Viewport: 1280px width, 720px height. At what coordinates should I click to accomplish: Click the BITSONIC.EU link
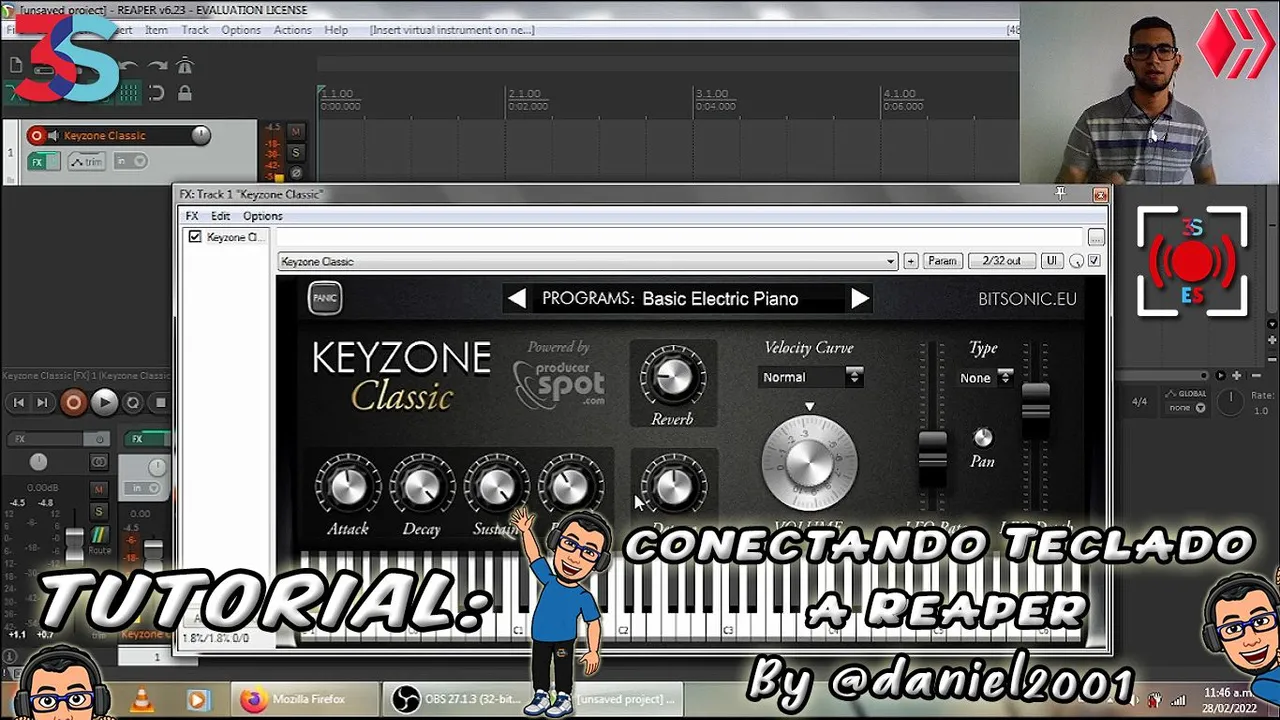pyautogui.click(x=1027, y=299)
